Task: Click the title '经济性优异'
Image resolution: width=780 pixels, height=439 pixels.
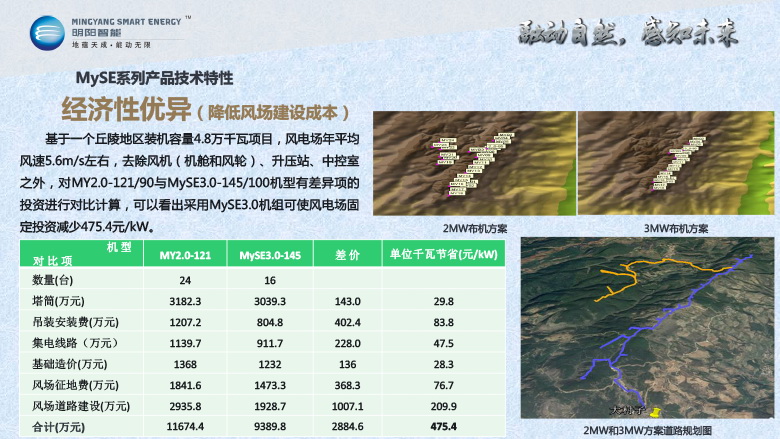Action: click(126, 109)
